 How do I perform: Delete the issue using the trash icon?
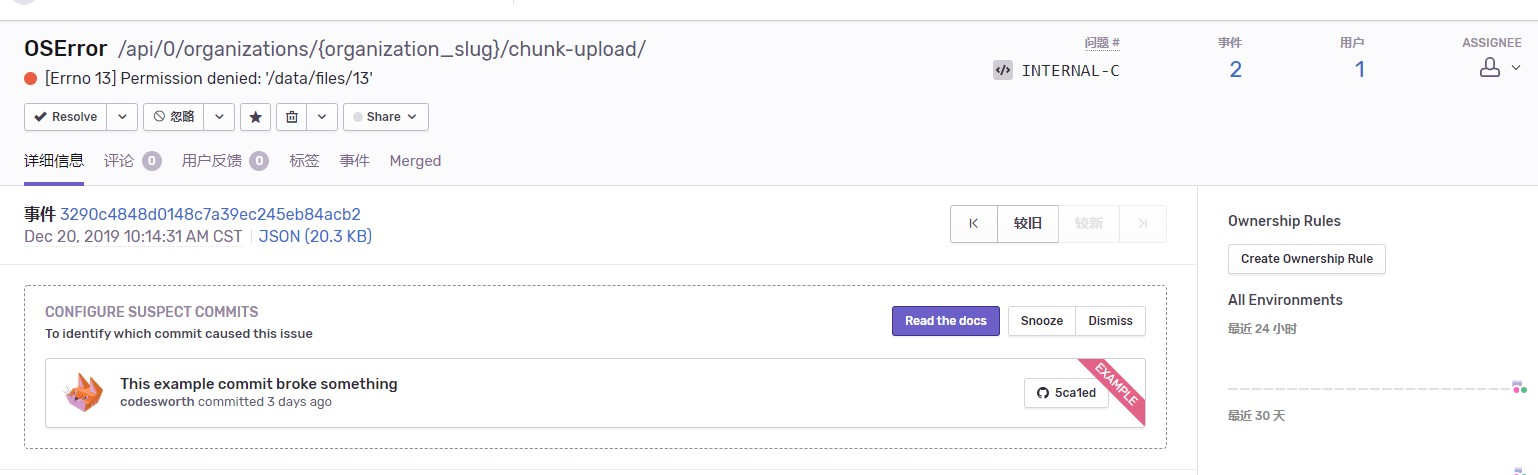pyautogui.click(x=292, y=117)
